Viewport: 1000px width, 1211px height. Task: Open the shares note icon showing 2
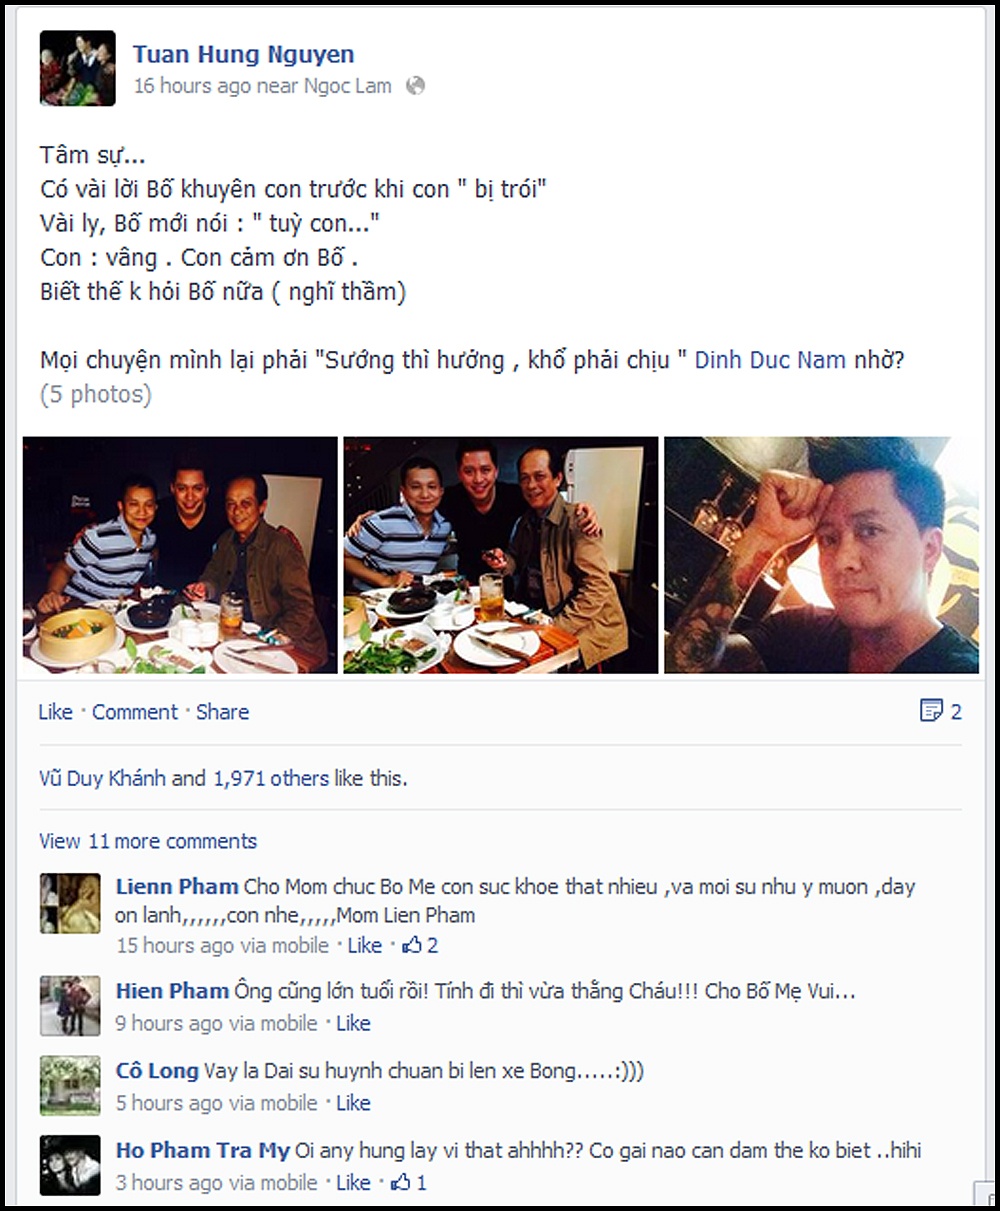click(x=940, y=711)
